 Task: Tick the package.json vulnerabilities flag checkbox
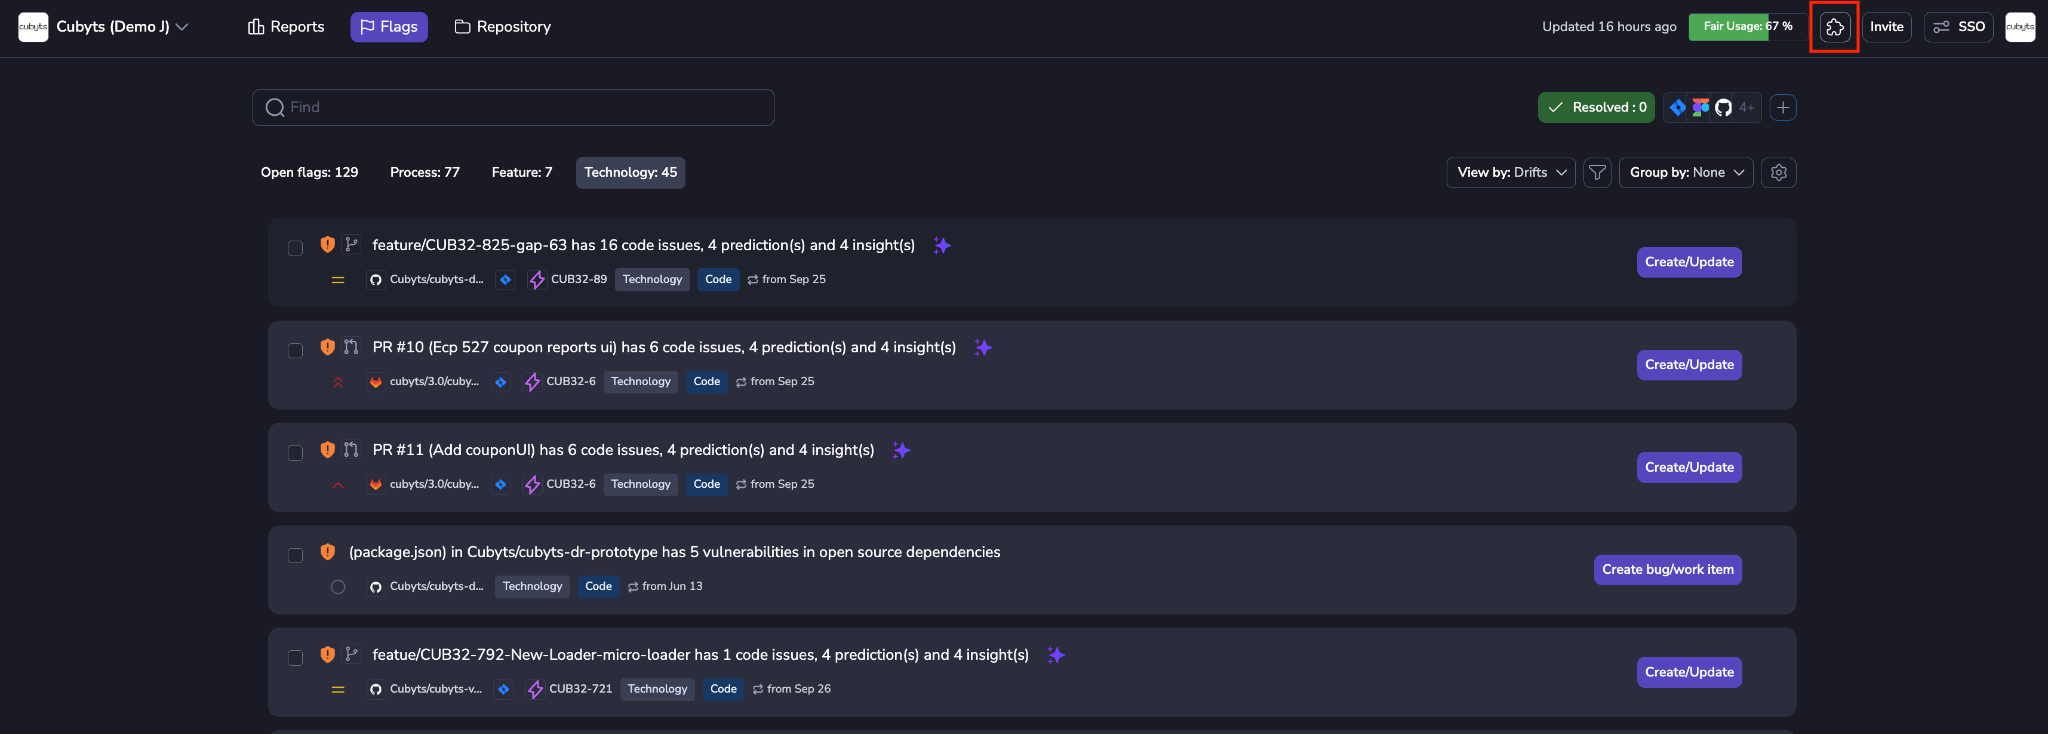click(295, 555)
